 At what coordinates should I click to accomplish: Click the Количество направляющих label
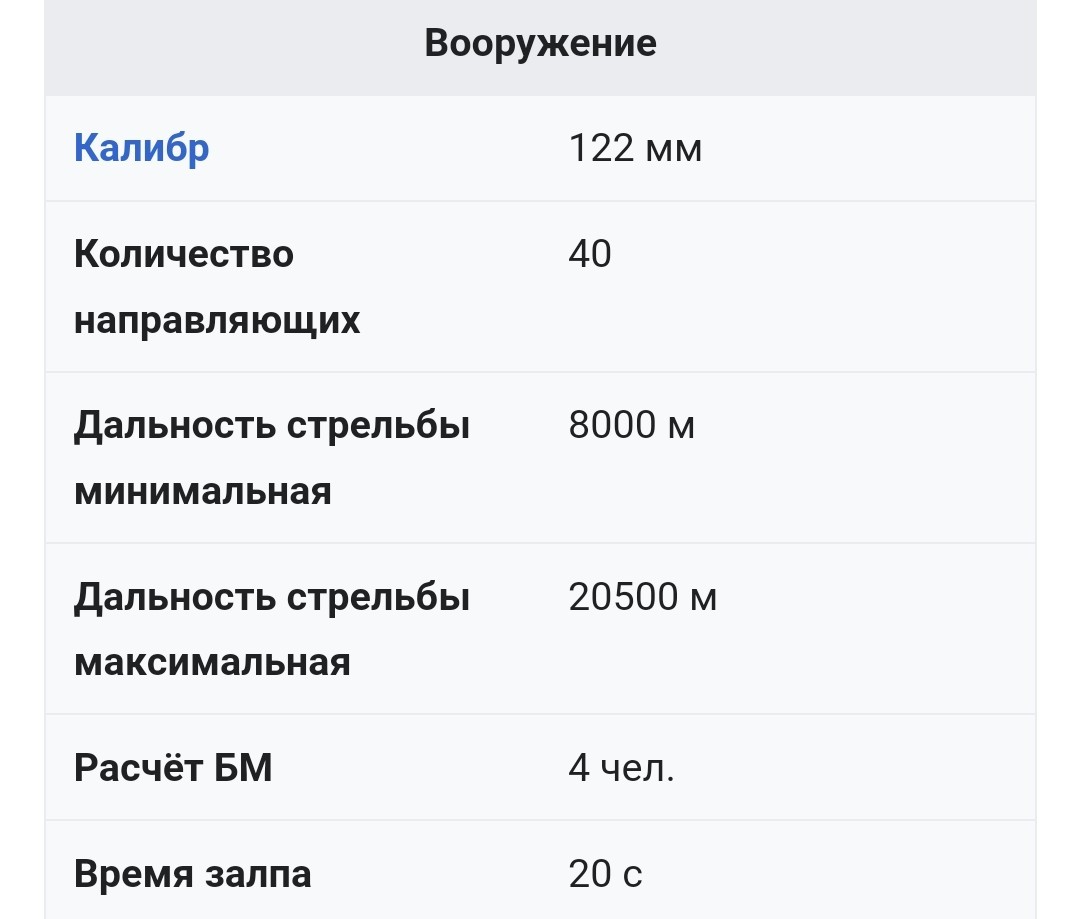[x=217, y=287]
